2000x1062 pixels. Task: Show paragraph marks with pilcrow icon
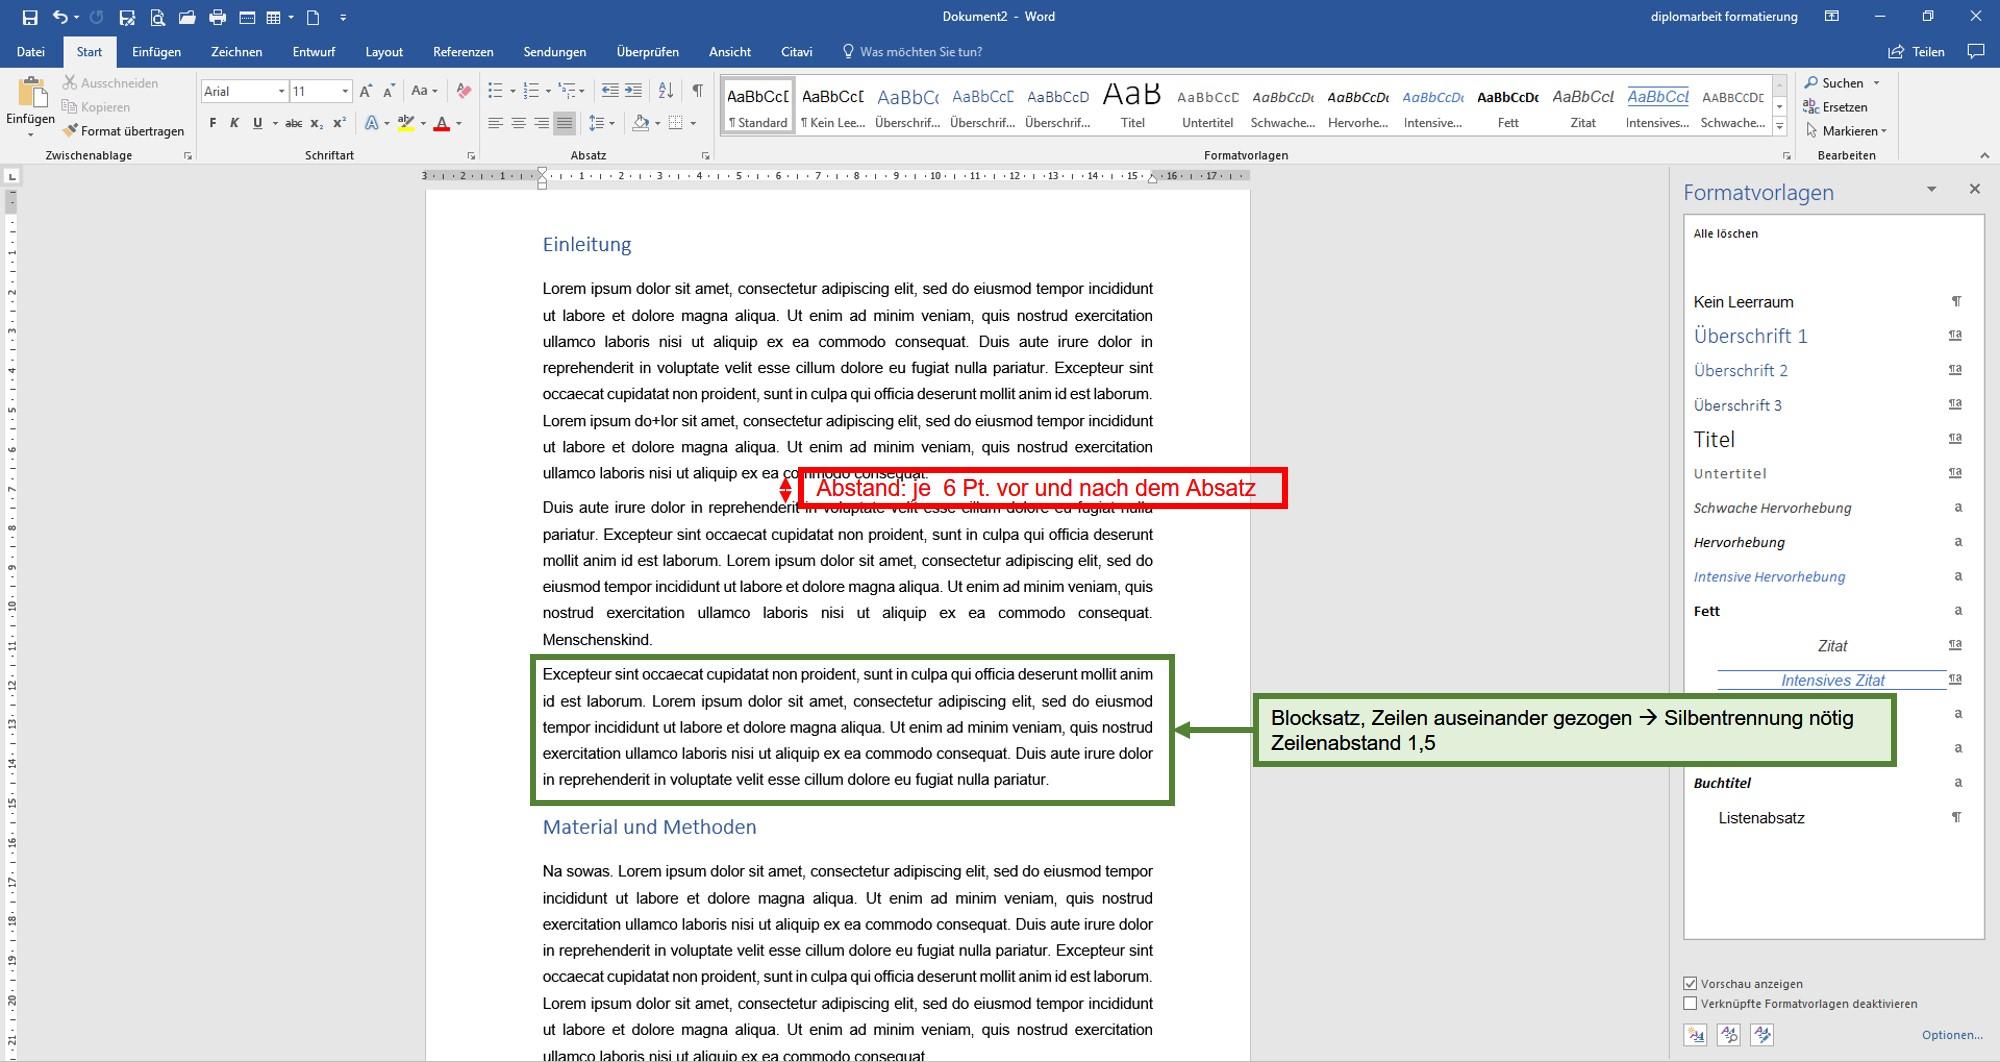pos(697,91)
